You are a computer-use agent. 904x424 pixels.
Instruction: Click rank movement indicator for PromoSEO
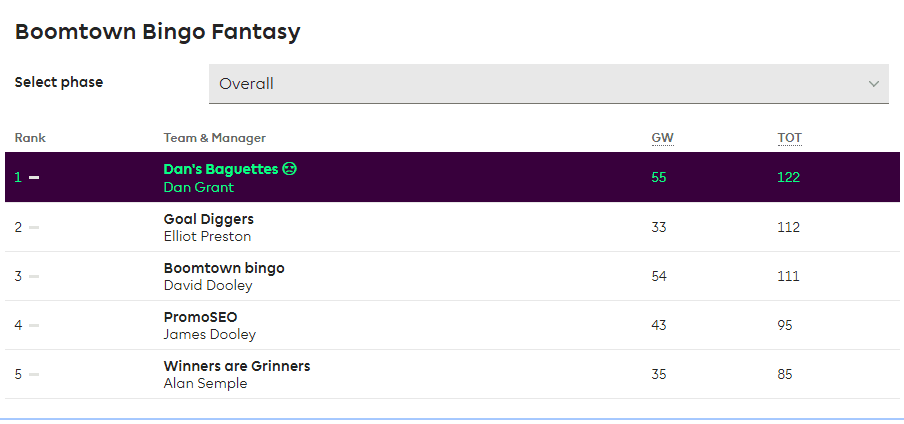click(34, 325)
